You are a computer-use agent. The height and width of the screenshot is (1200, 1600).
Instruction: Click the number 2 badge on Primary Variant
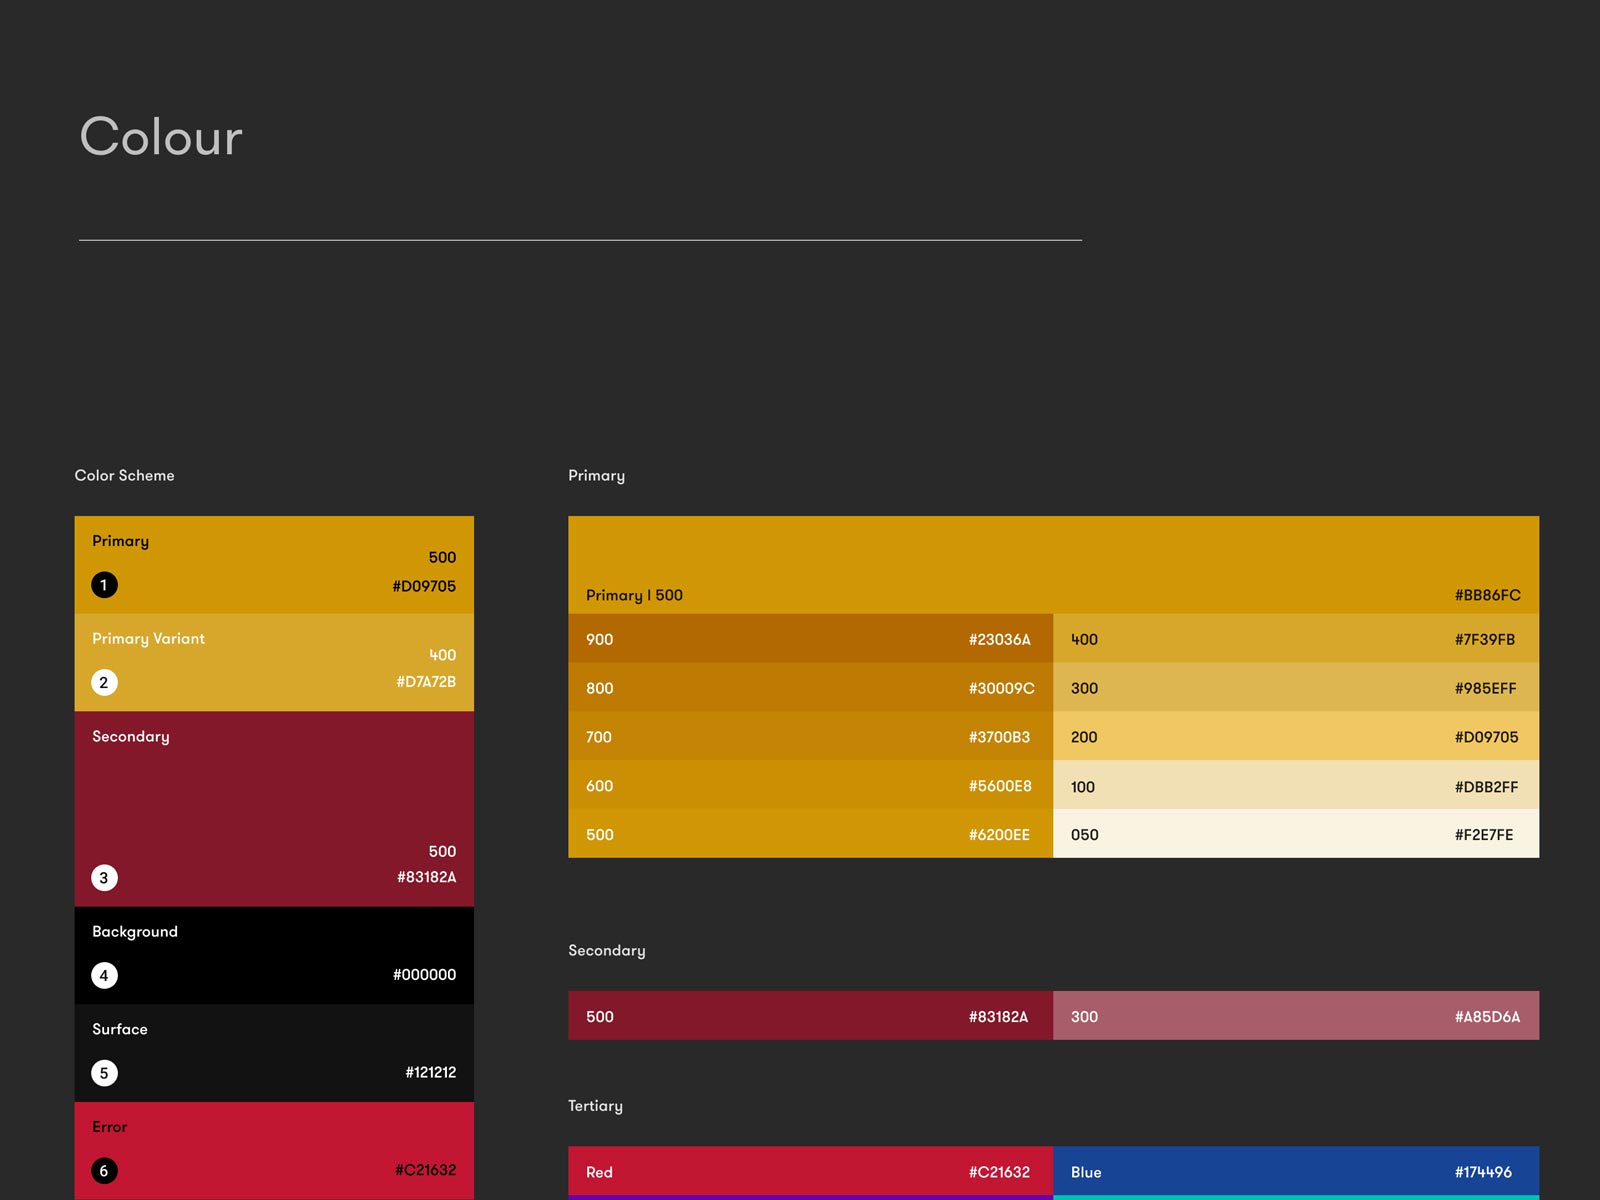tap(104, 683)
